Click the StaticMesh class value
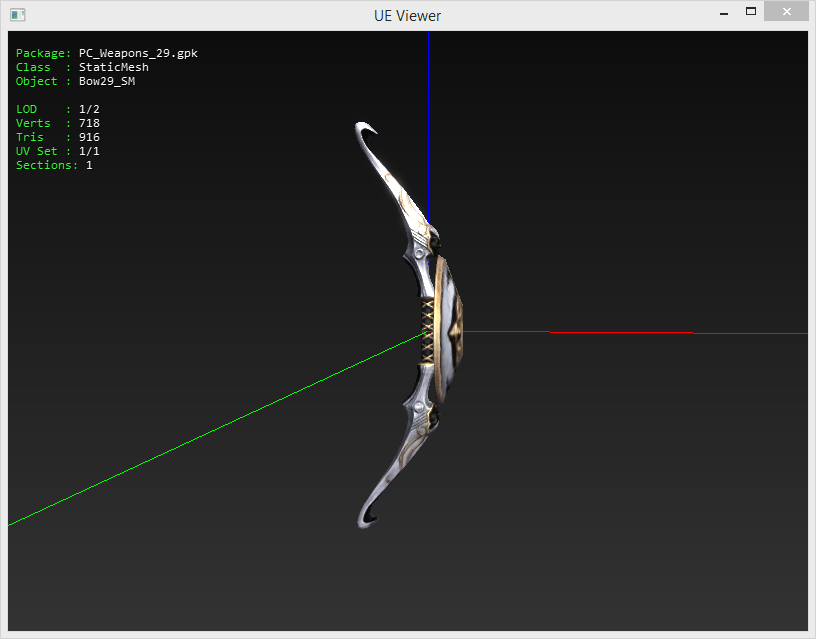The height and width of the screenshot is (639, 816). (113, 67)
